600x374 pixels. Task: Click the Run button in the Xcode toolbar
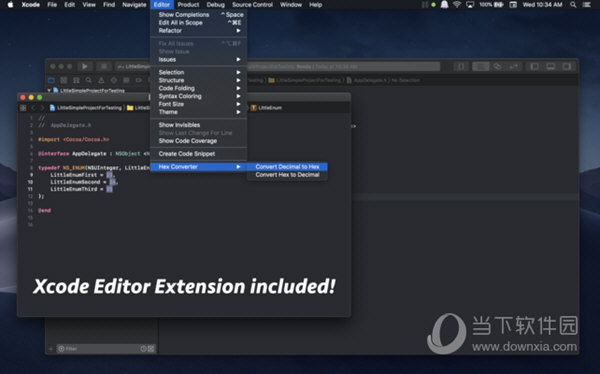(85, 67)
